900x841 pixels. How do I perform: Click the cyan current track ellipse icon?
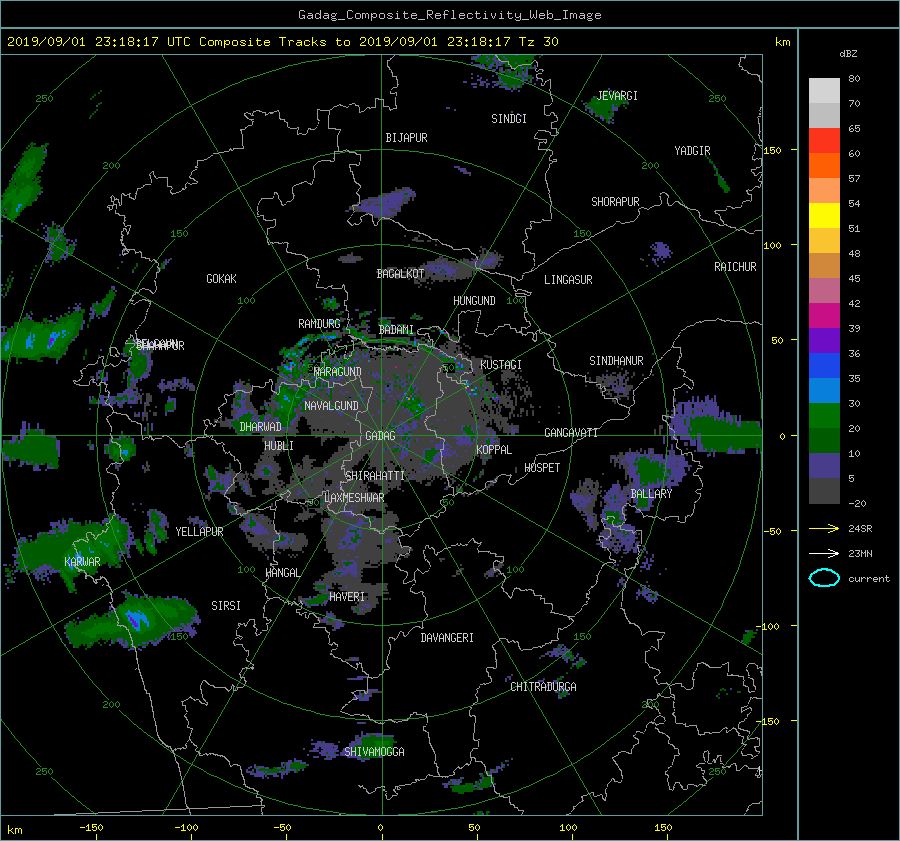(824, 578)
